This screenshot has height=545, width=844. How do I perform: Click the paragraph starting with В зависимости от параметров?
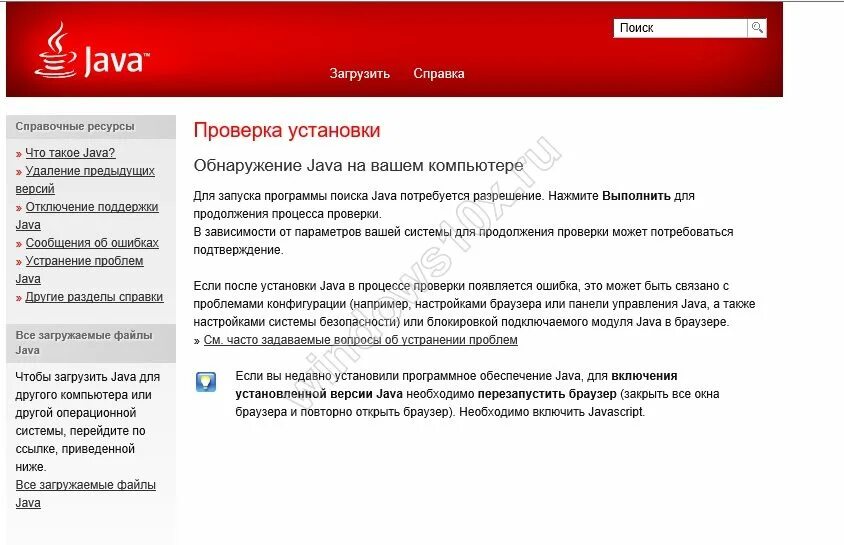pyautogui.click(x=463, y=241)
